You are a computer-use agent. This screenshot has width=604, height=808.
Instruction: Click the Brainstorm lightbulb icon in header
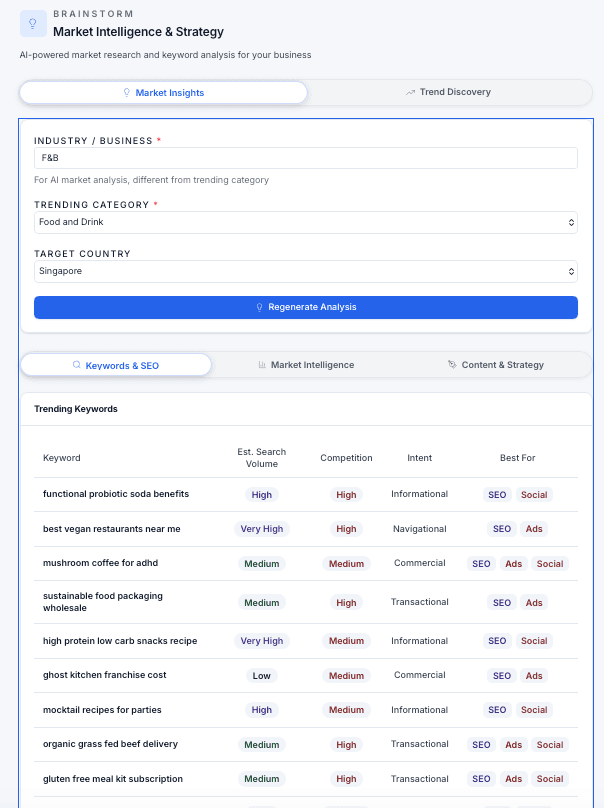click(x=33, y=23)
